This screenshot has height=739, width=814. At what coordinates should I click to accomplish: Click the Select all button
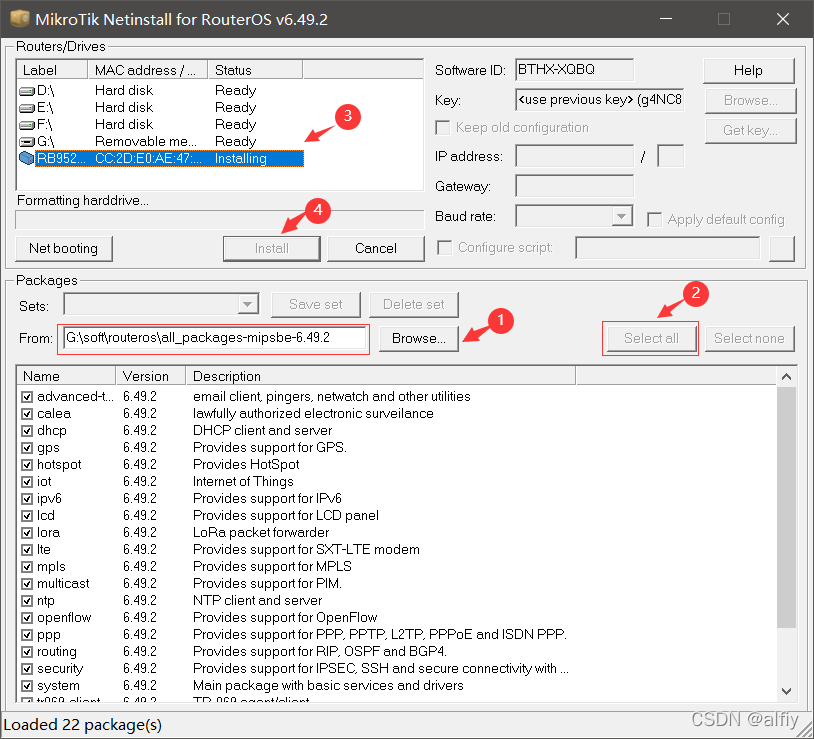coord(651,339)
